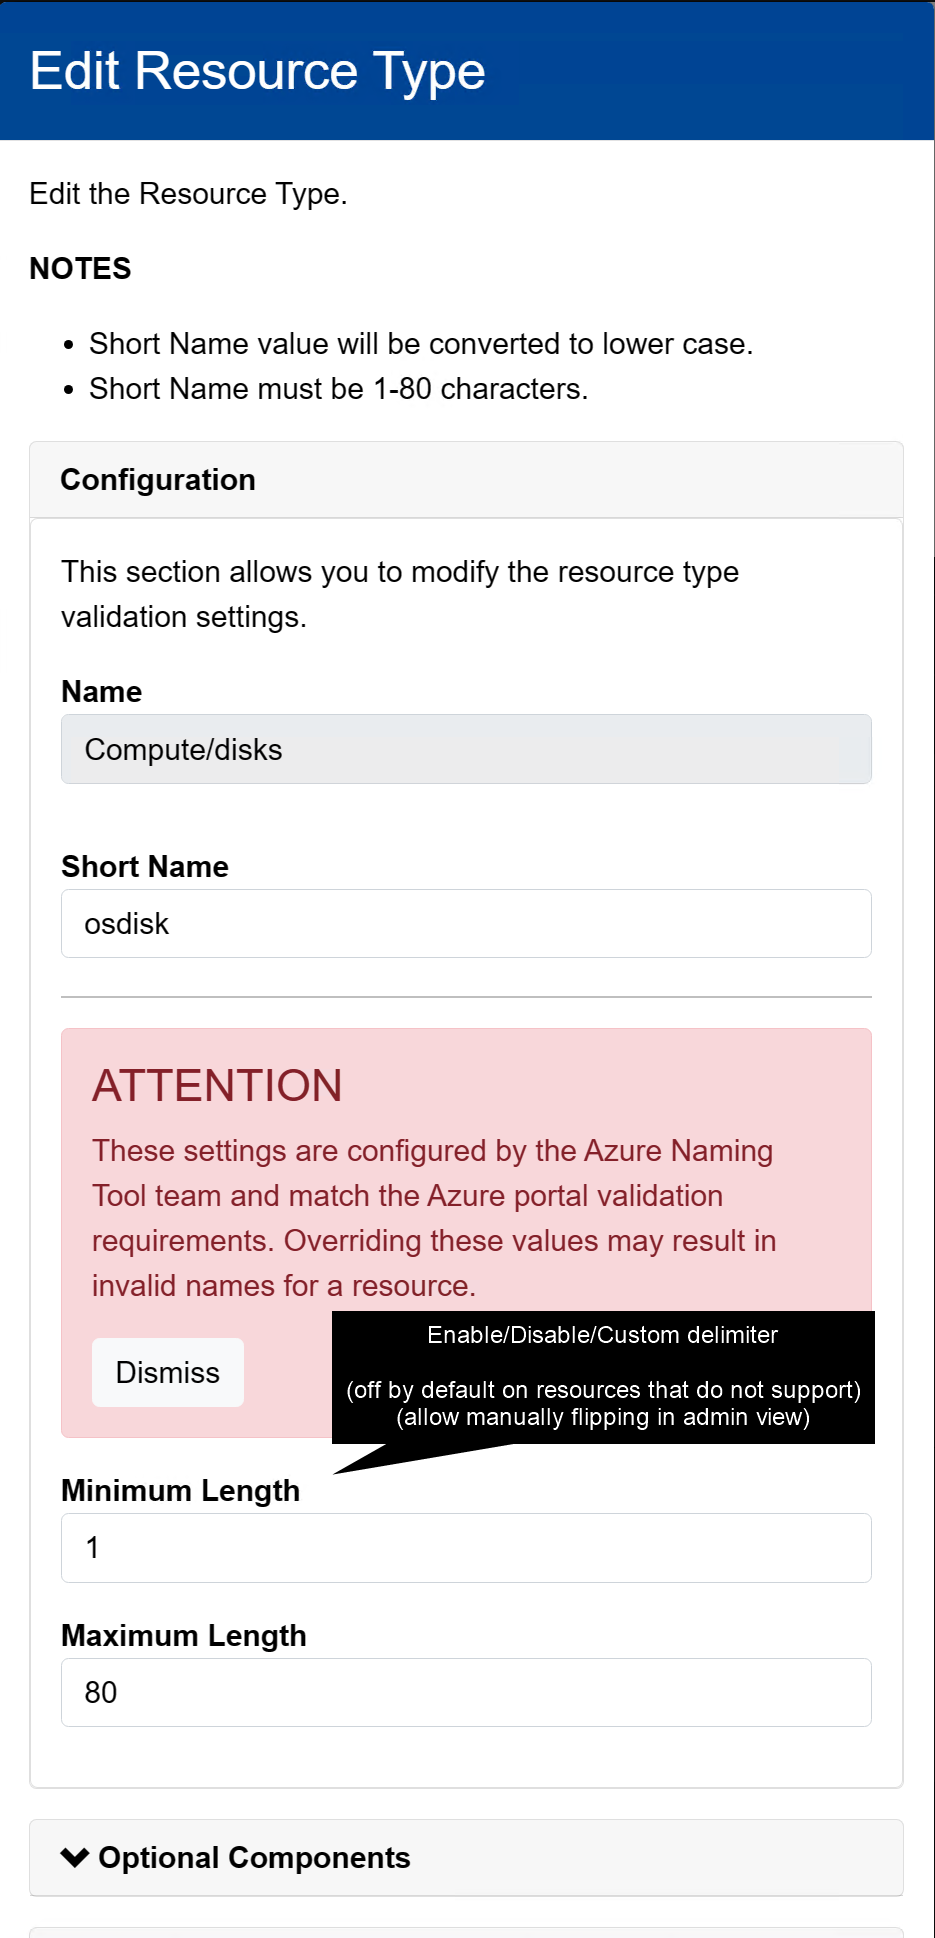The width and height of the screenshot is (935, 1938).
Task: Select the Minimum Length label
Action: click(x=181, y=1491)
